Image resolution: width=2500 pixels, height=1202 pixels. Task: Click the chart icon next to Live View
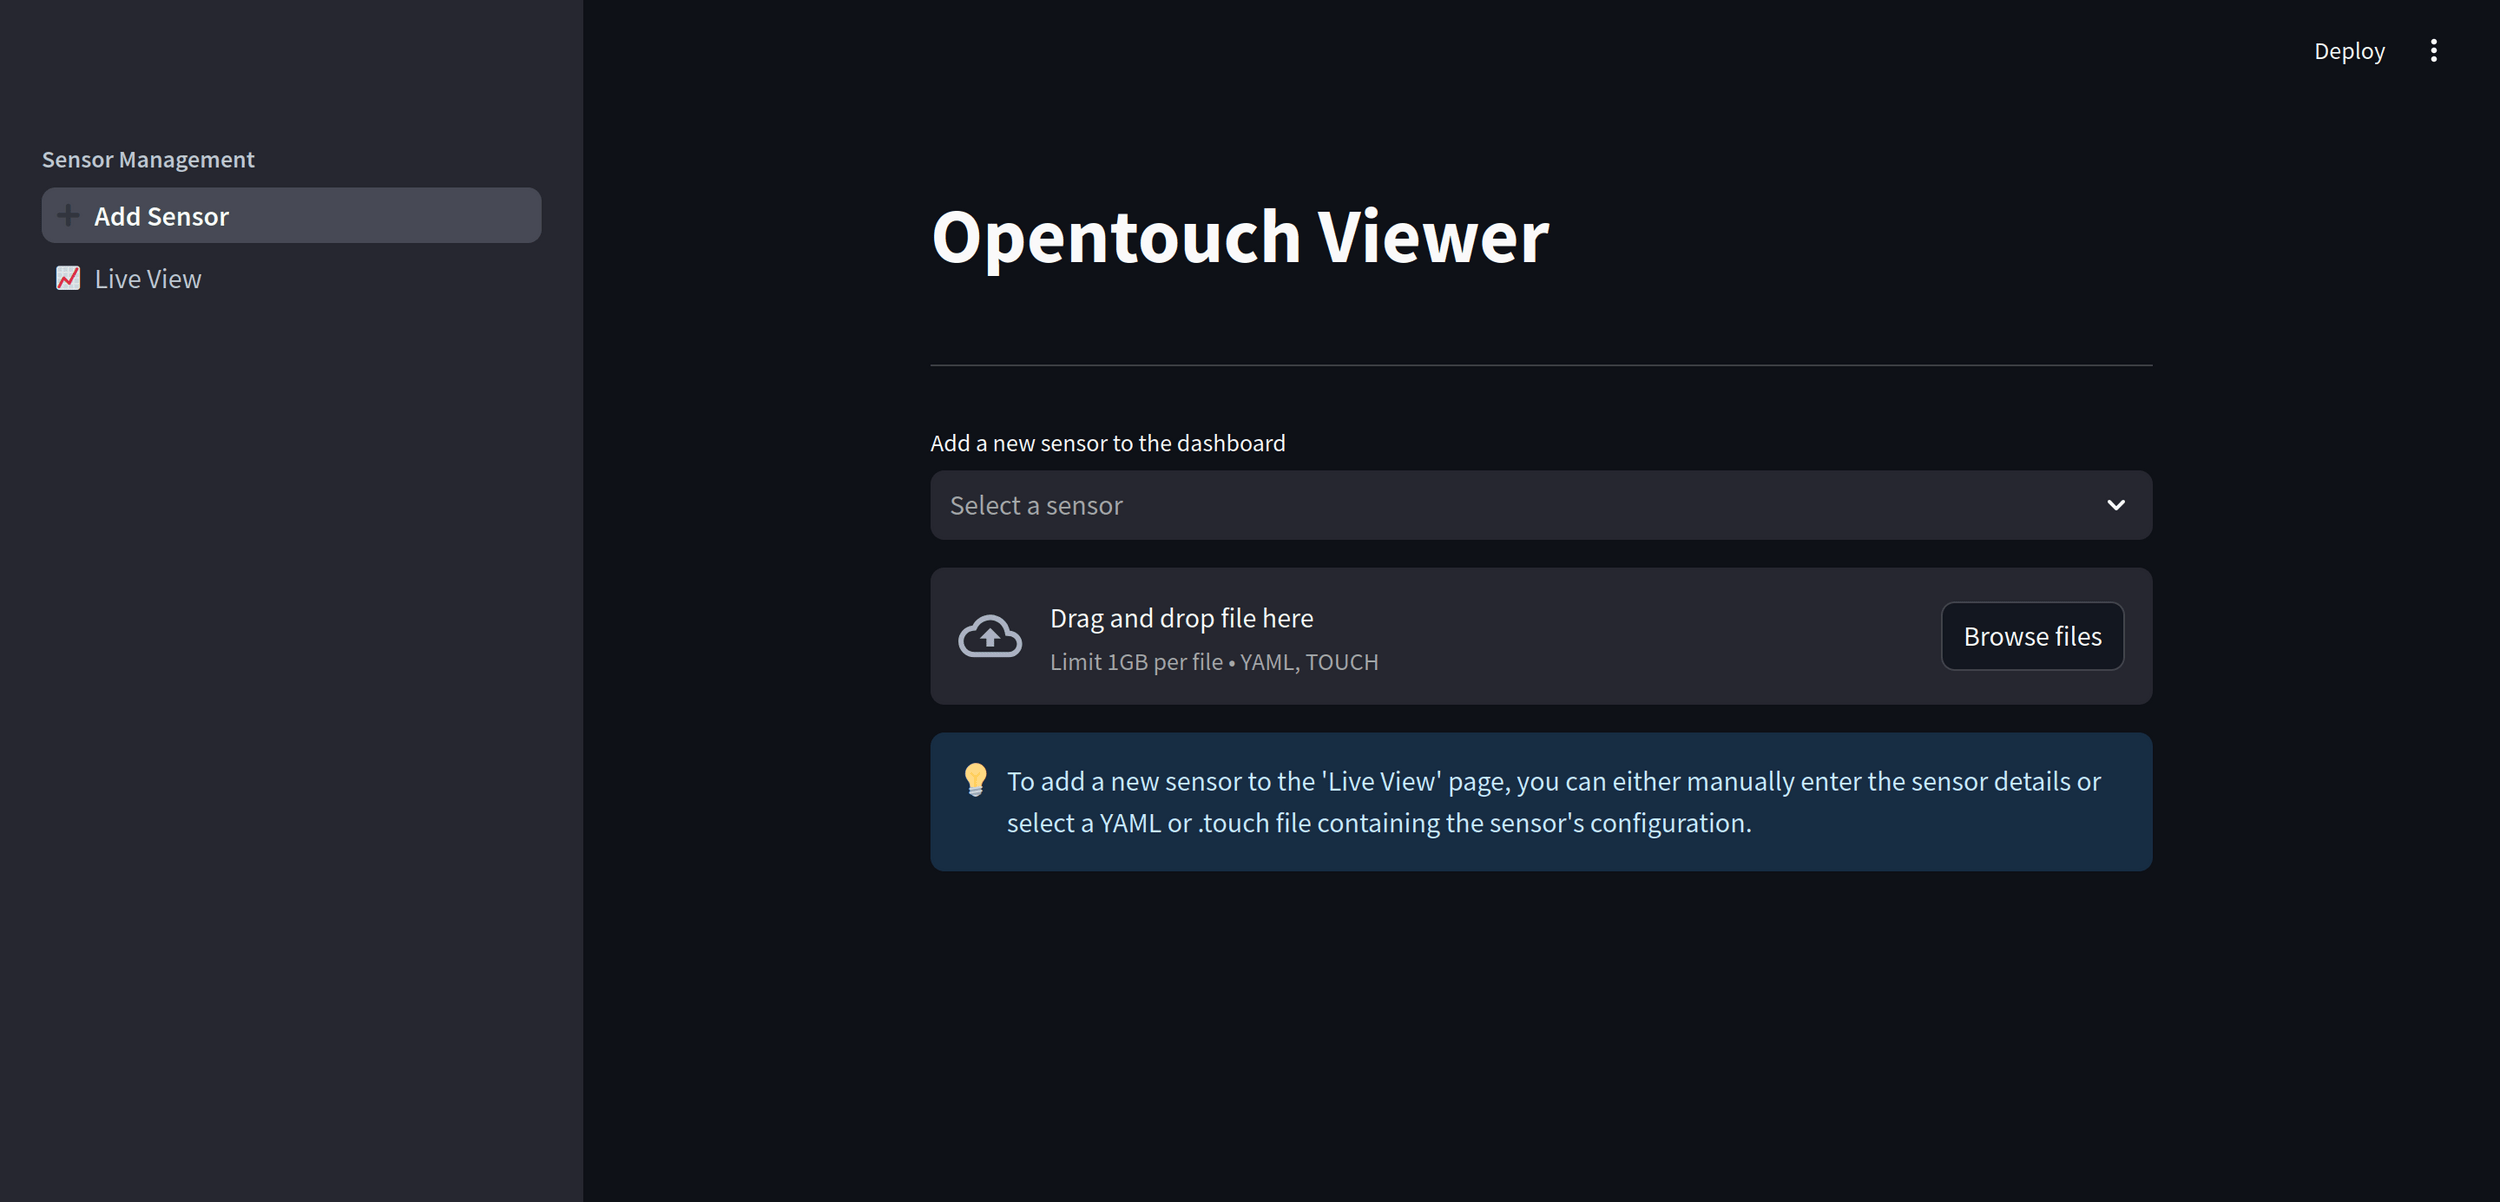click(x=68, y=278)
